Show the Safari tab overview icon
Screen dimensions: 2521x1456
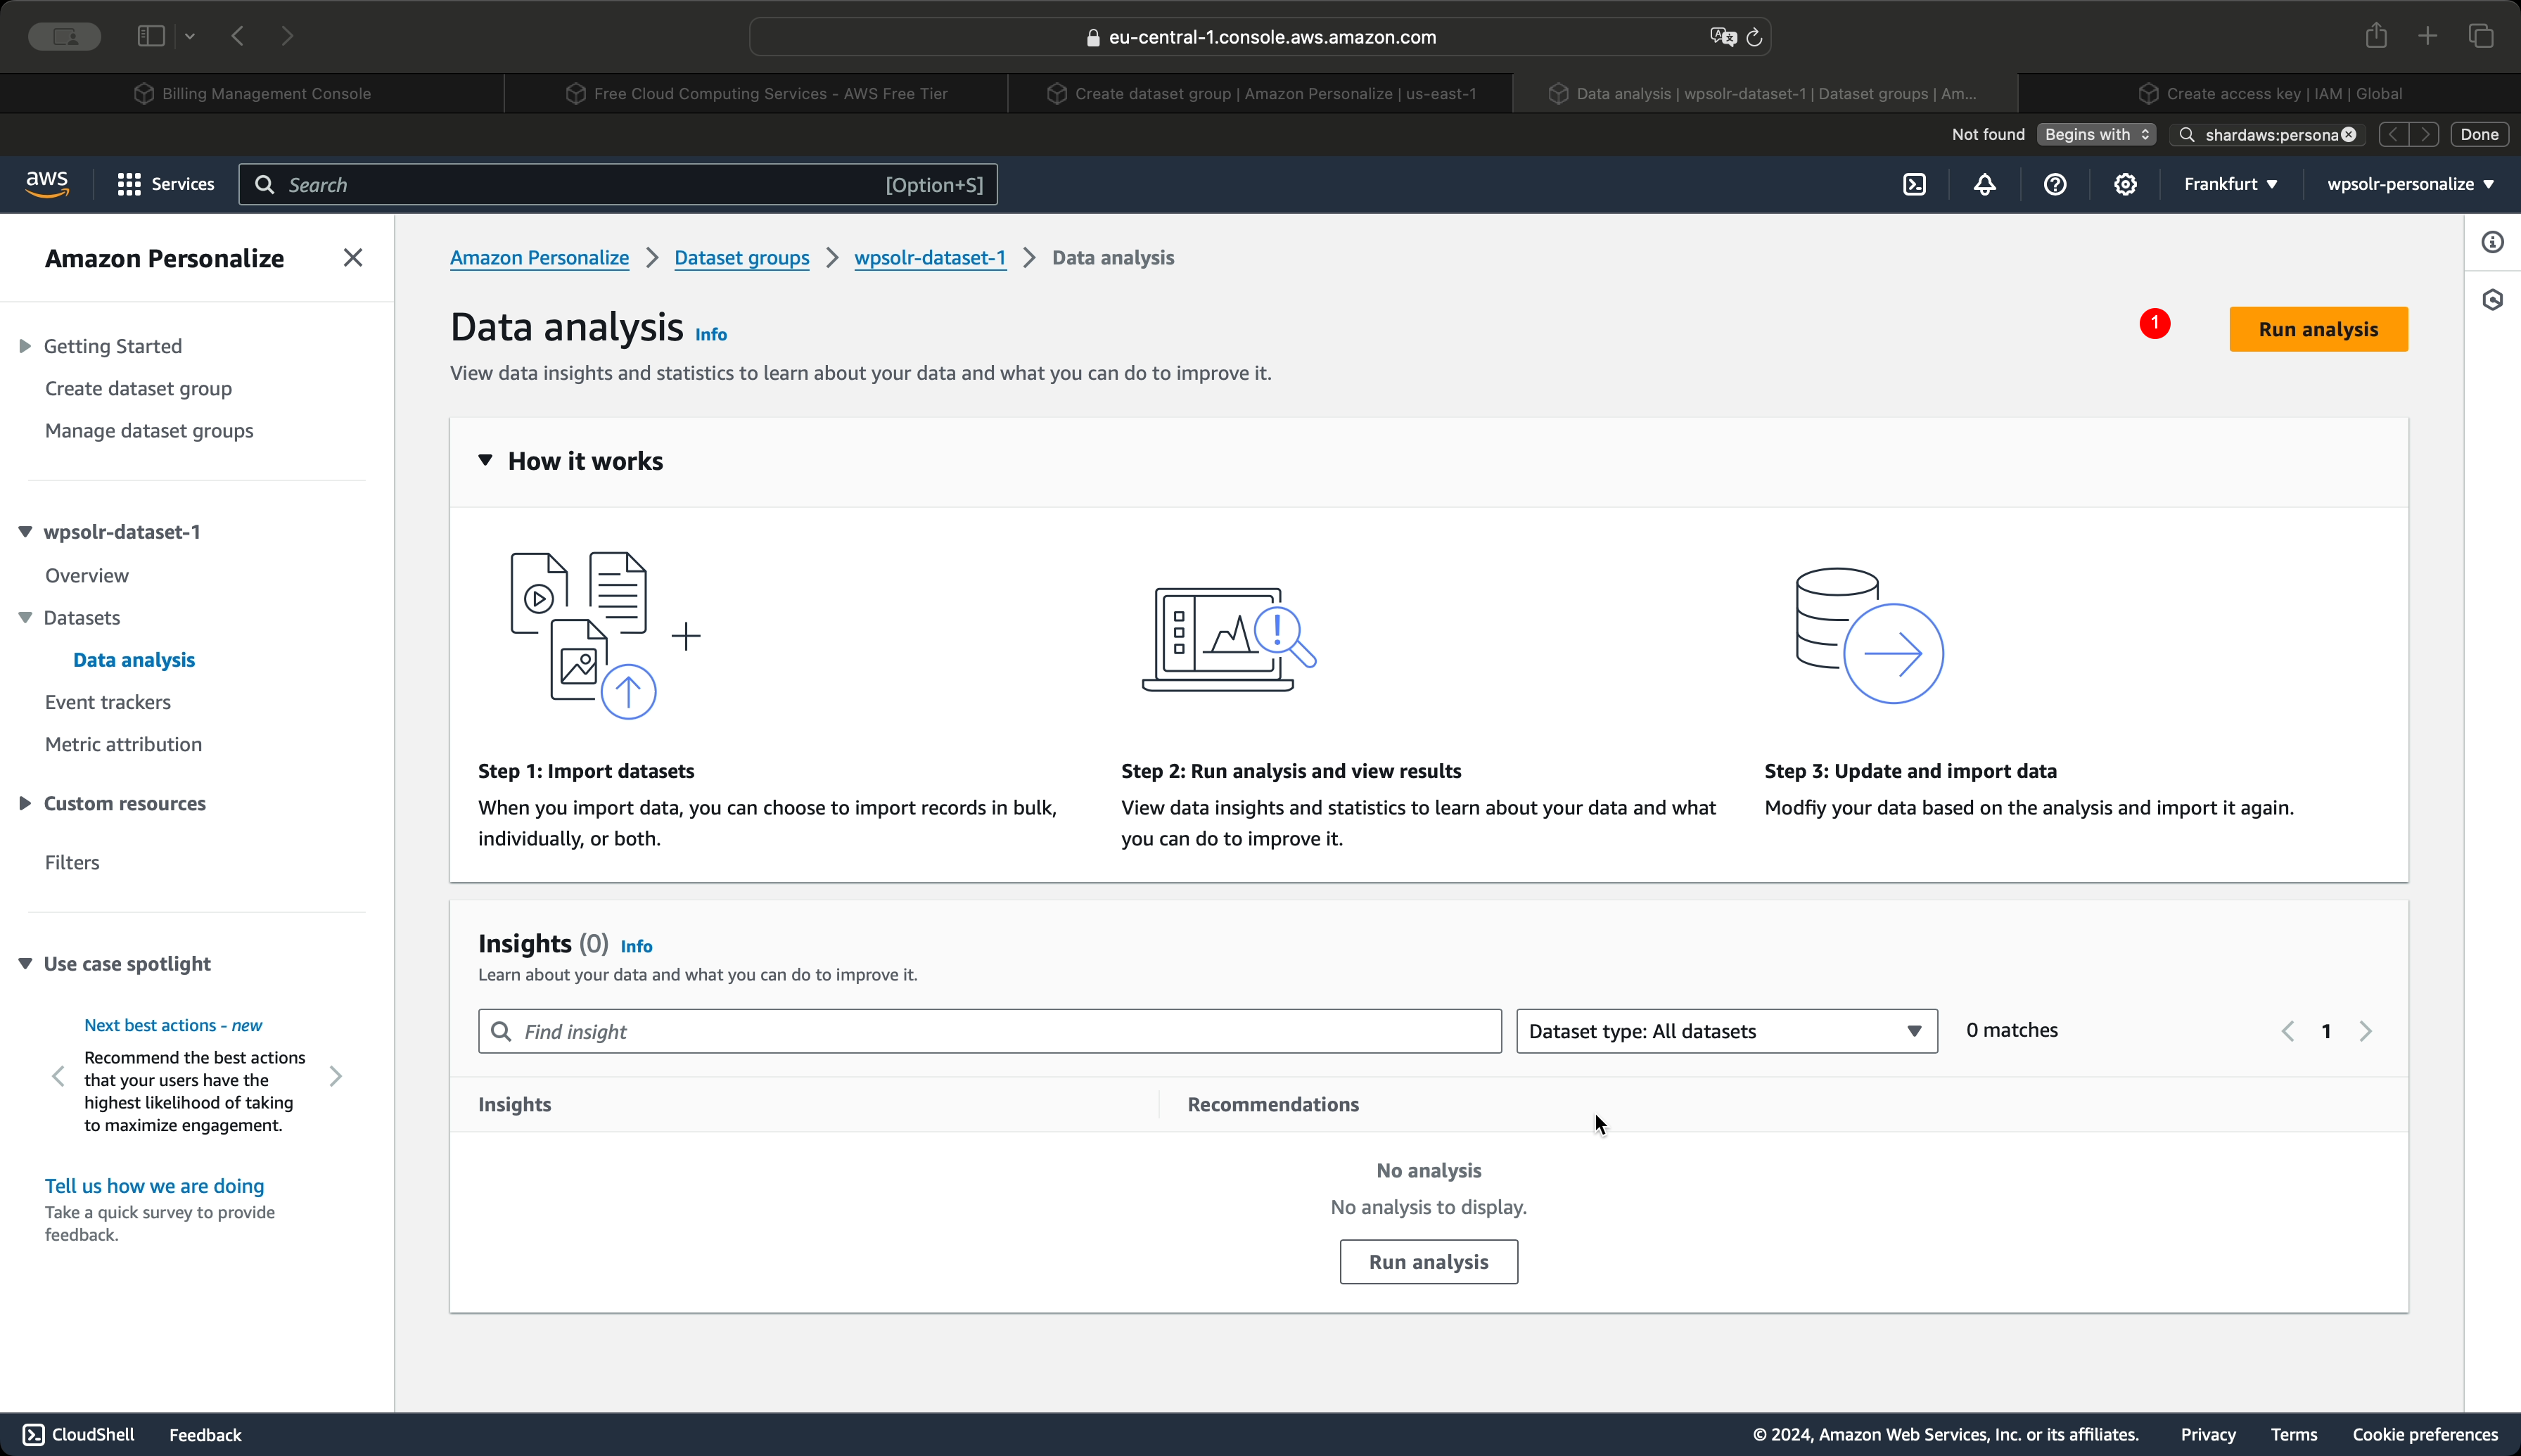(x=2481, y=36)
